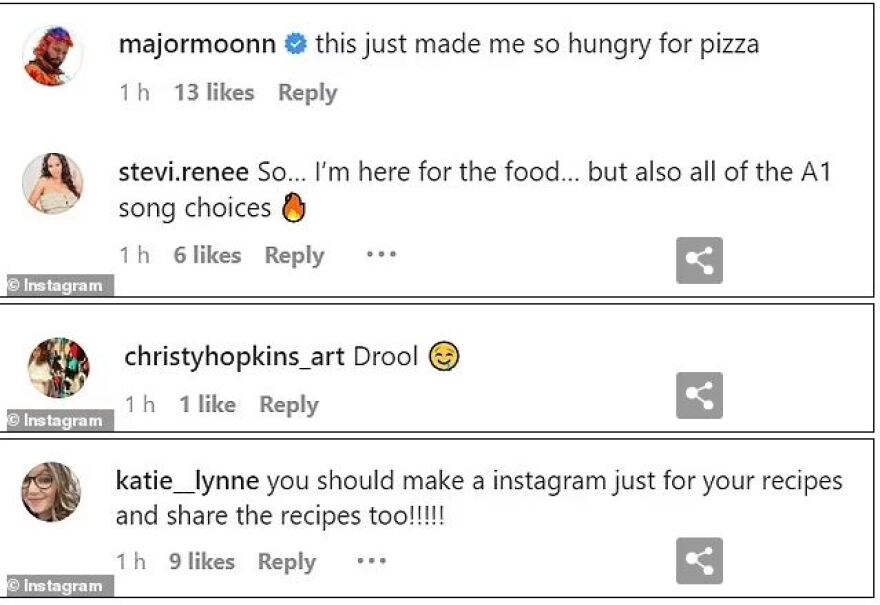Open majormoonn's profile picture
Image resolution: width=880 pixels, height=605 pixels.
(51, 55)
